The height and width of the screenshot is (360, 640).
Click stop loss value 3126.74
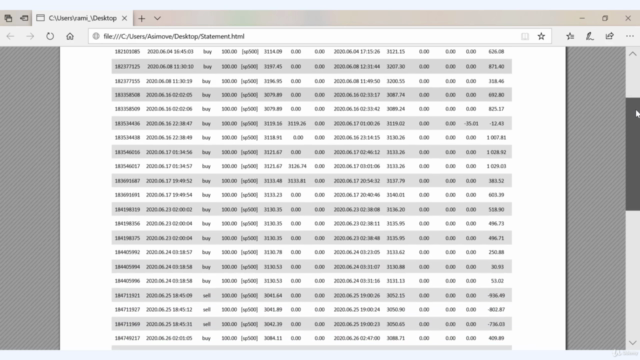coord(297,166)
